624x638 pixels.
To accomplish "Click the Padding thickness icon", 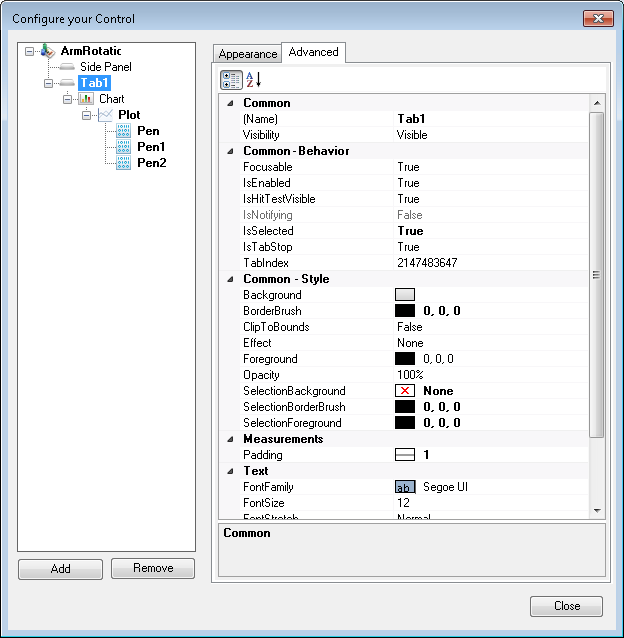I will tap(405, 455).
